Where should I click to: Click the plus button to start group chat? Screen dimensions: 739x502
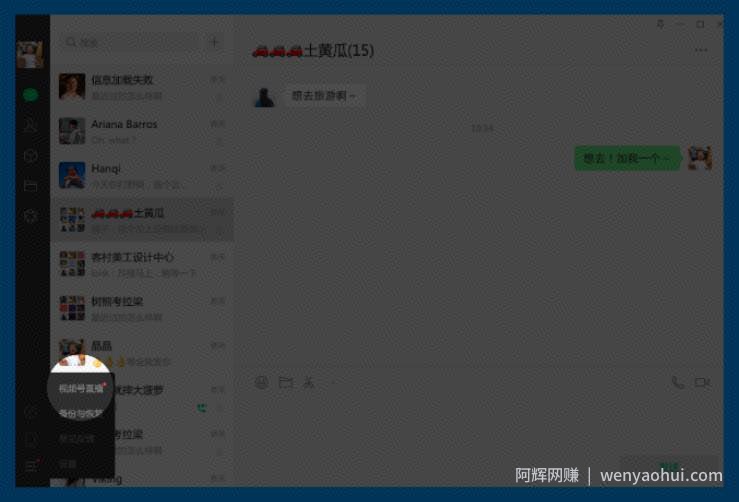click(214, 42)
